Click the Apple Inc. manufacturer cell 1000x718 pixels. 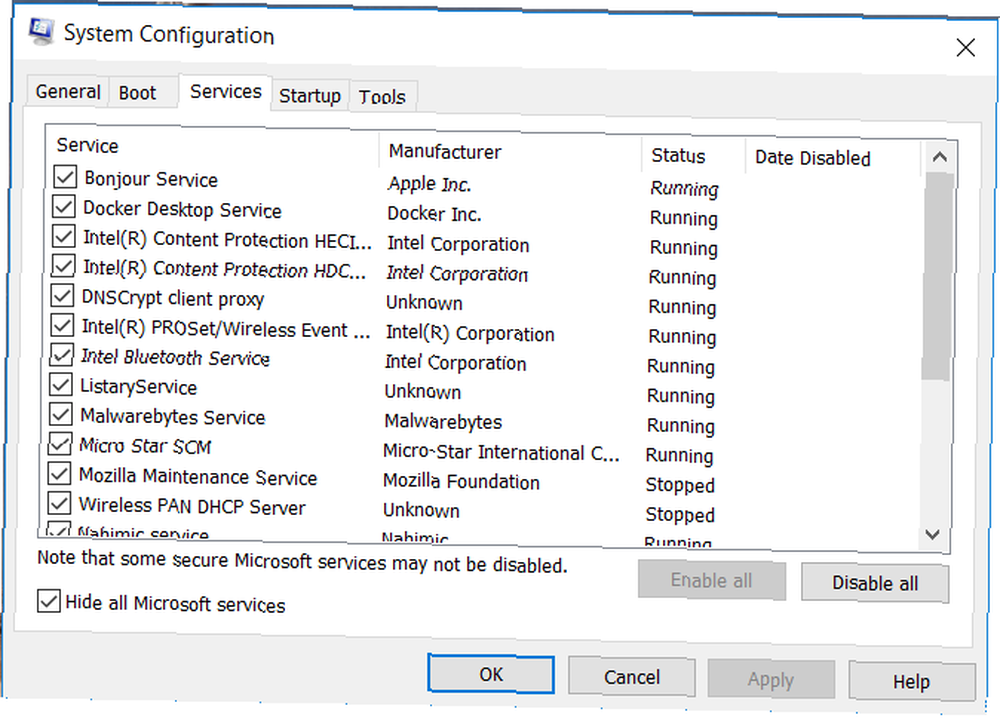[430, 184]
